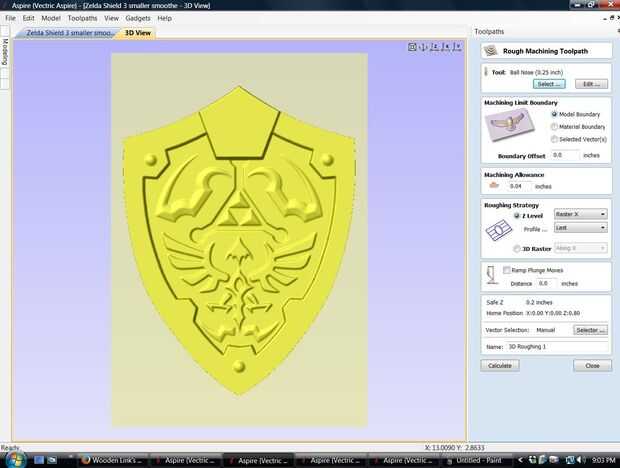Click the vector Selector... button

click(x=590, y=330)
